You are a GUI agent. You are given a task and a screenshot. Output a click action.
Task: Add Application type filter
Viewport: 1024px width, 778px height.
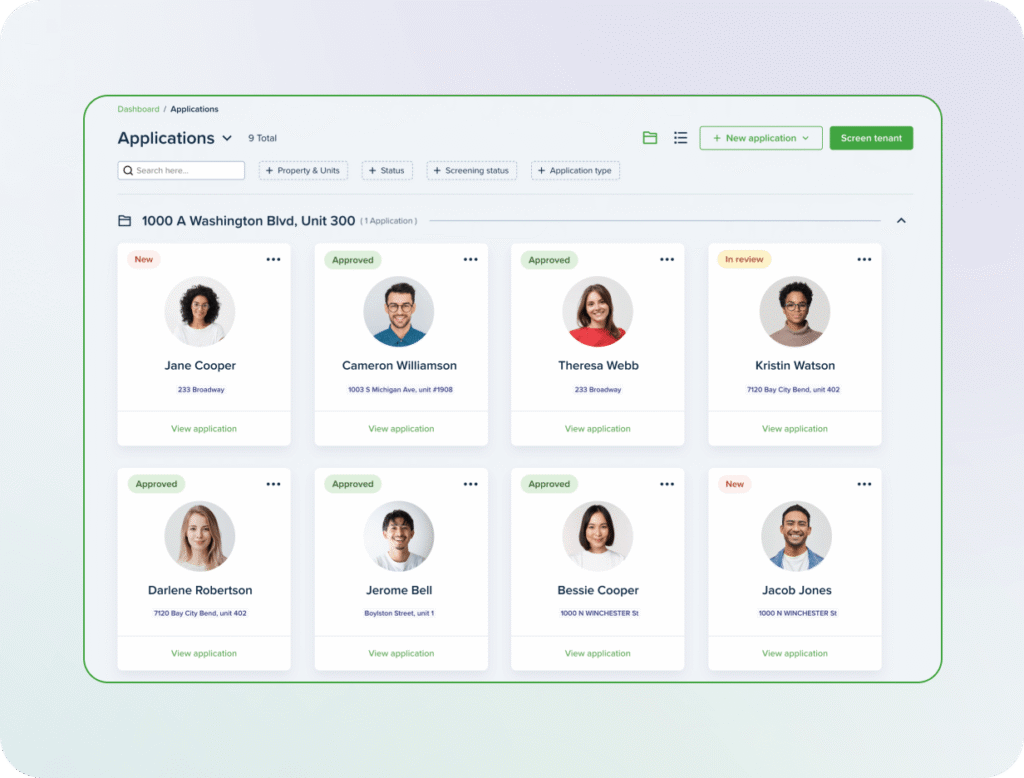(575, 170)
